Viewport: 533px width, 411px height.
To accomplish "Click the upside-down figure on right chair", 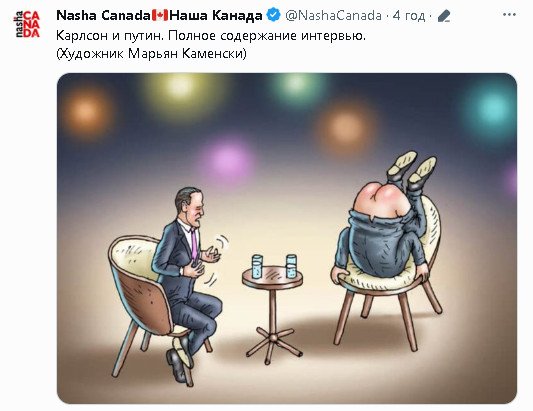I will click(x=386, y=218).
